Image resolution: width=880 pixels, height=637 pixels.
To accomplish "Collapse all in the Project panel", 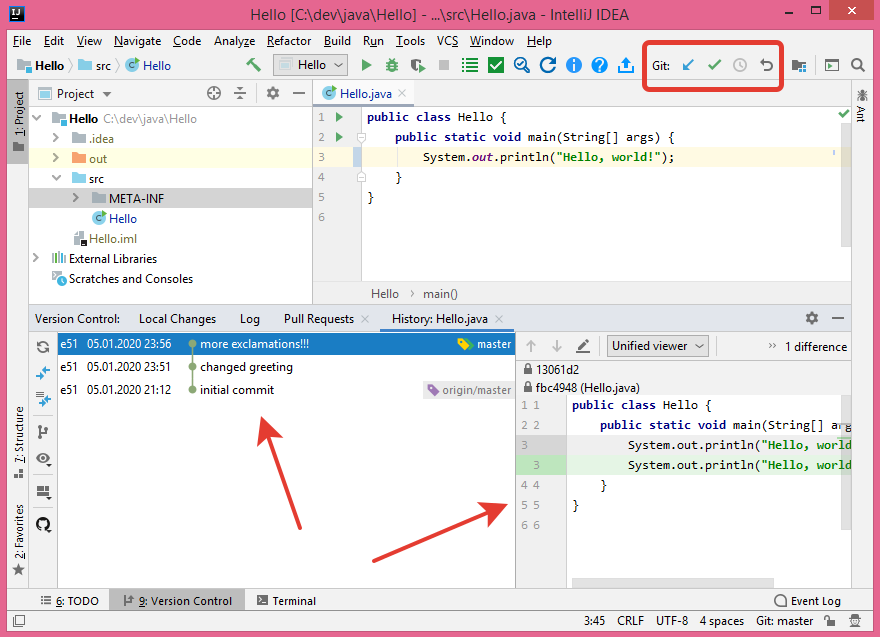I will 240,93.
